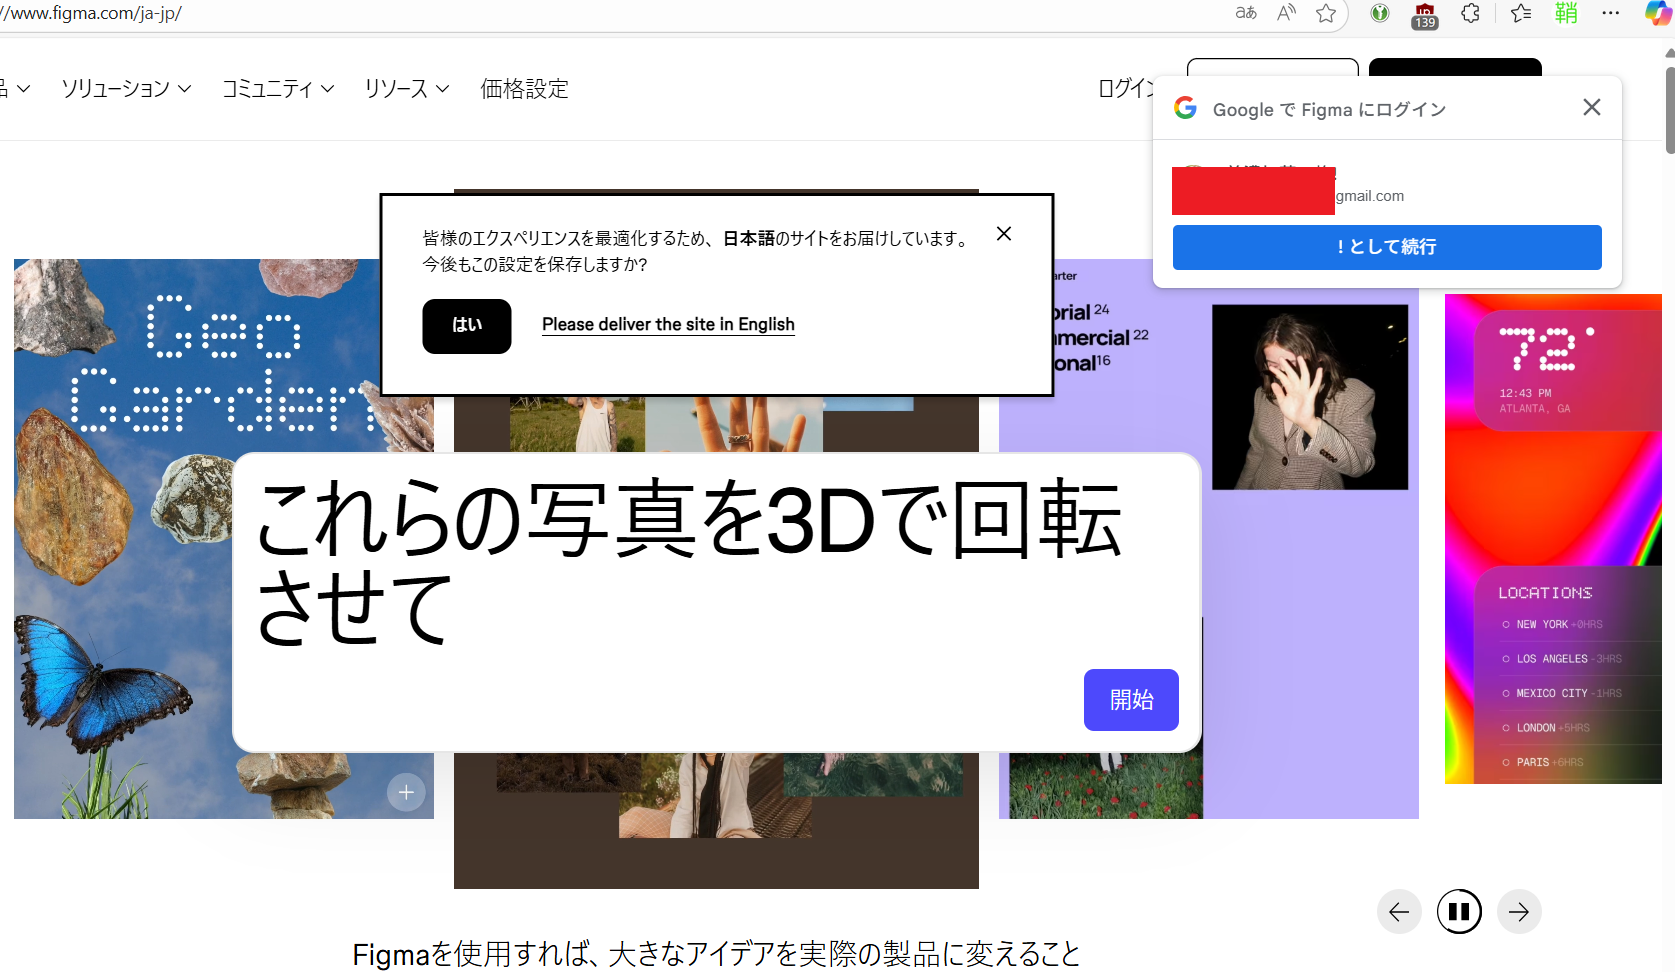Click the Please deliver the site in English link
1675x972 pixels.
click(668, 324)
